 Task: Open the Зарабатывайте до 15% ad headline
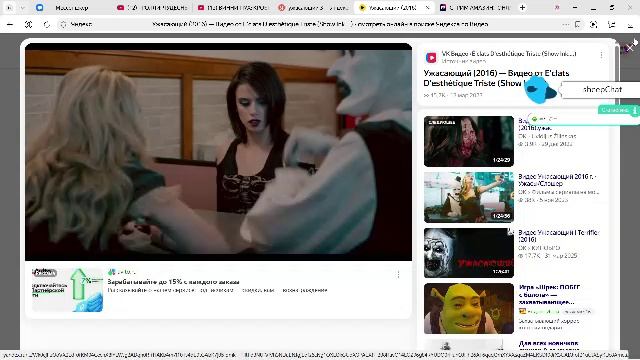173,282
